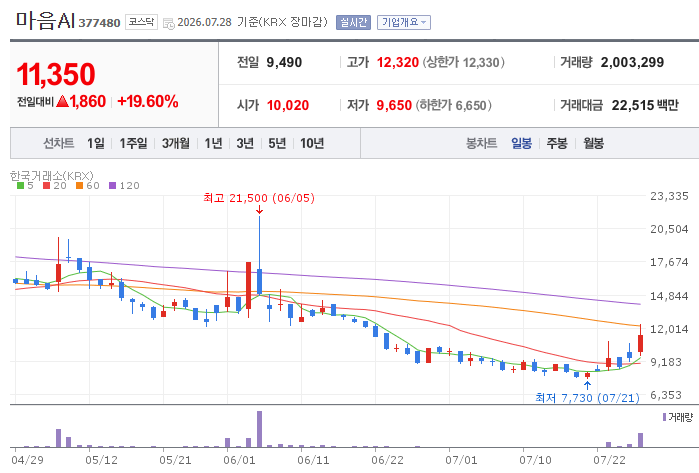Image resolution: width=699 pixels, height=473 pixels.
Task: Click the 최고 21,500 (06/05) high label
Action: 259,198
